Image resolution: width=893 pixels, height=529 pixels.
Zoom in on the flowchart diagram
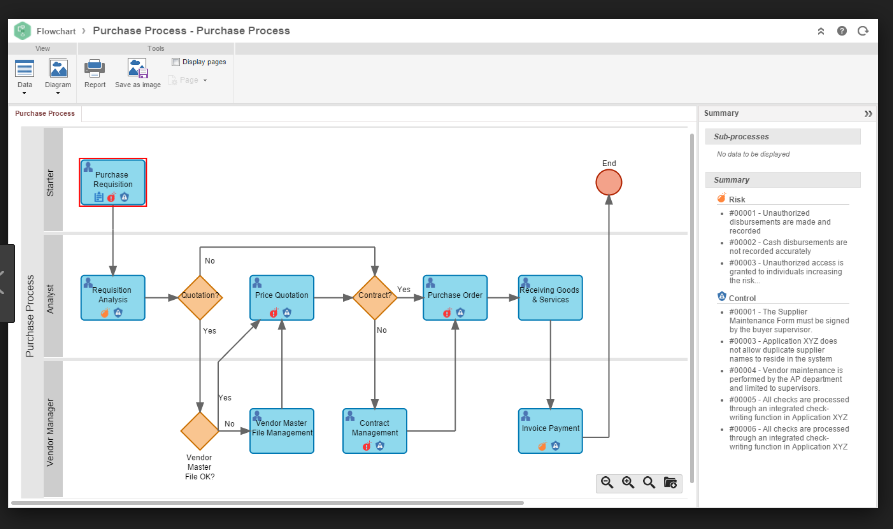(x=628, y=482)
